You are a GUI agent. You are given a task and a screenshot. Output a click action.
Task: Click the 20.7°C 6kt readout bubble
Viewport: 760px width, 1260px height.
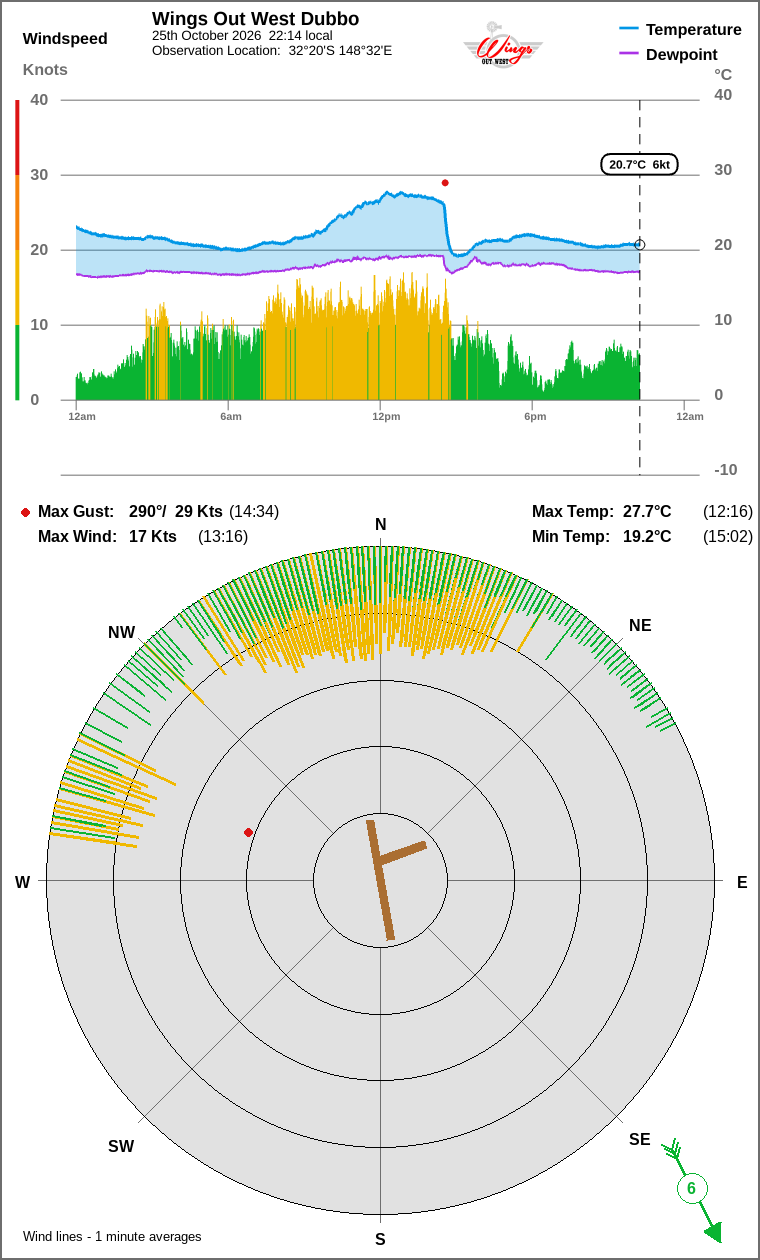(x=639, y=164)
